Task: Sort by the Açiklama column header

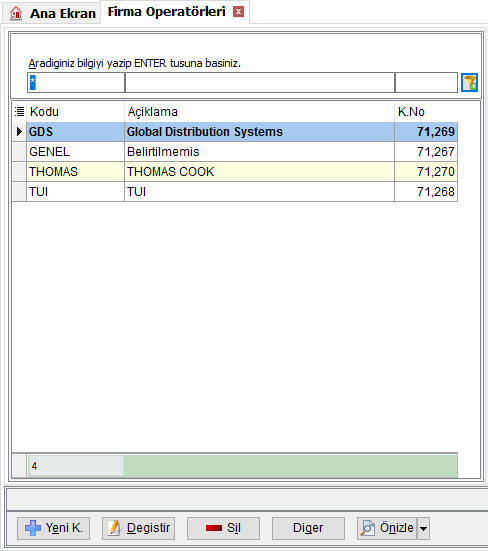Action: 259,112
